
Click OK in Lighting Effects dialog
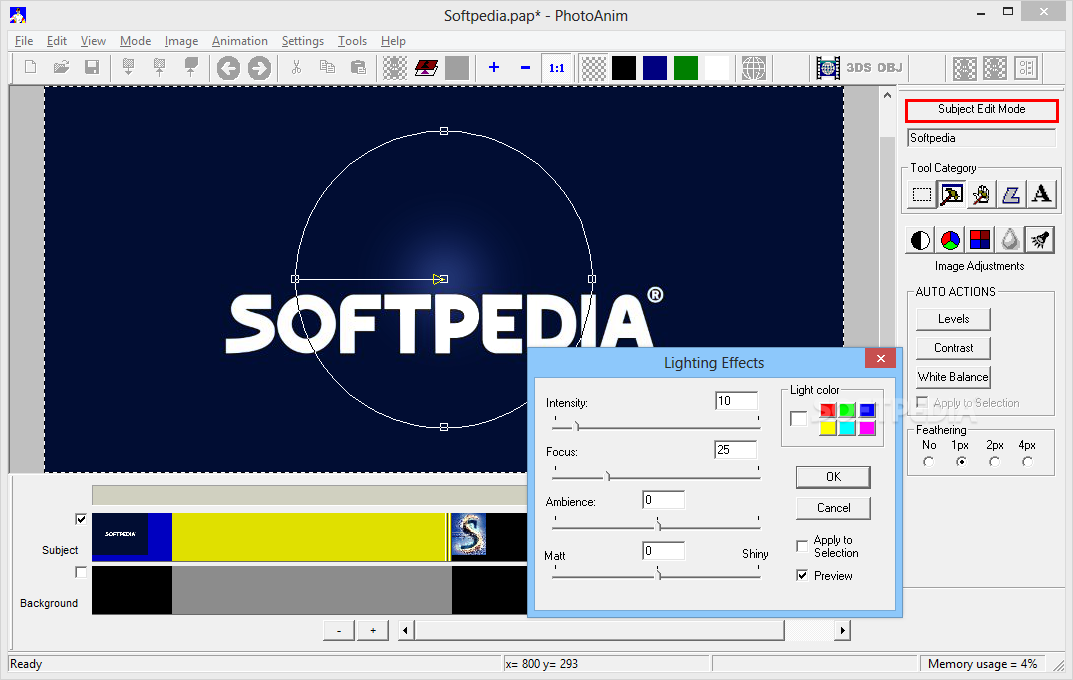833,477
